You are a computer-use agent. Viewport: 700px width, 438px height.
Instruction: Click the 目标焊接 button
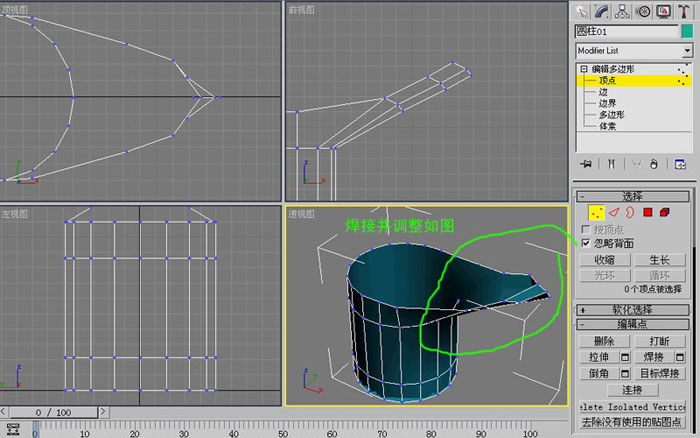click(659, 373)
